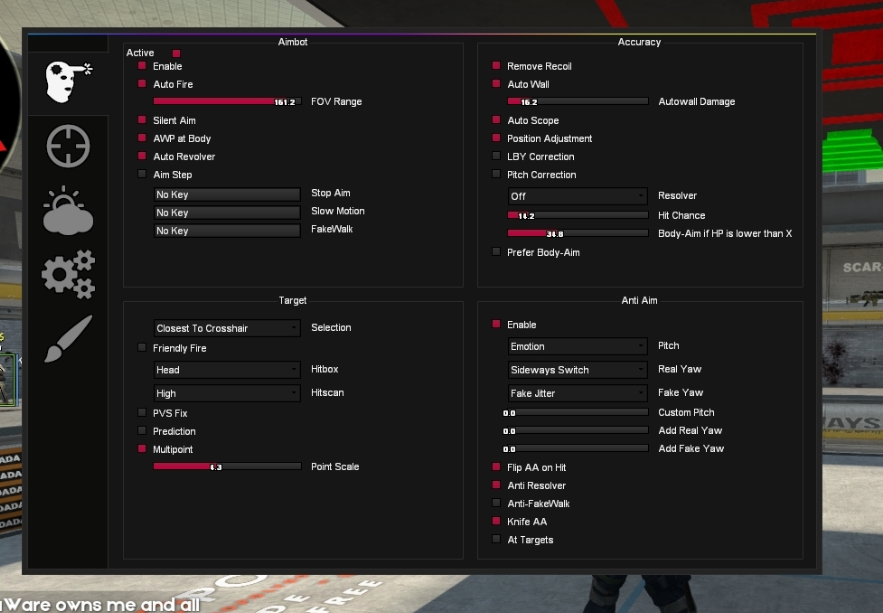The height and width of the screenshot is (613, 883).
Task: Select the paintbrush Skins icon
Action: click(x=67, y=338)
